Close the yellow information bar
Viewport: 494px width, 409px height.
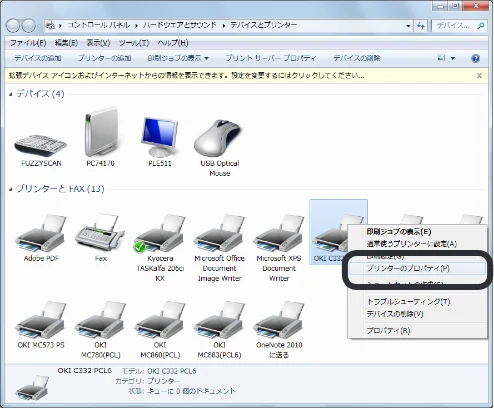479,76
